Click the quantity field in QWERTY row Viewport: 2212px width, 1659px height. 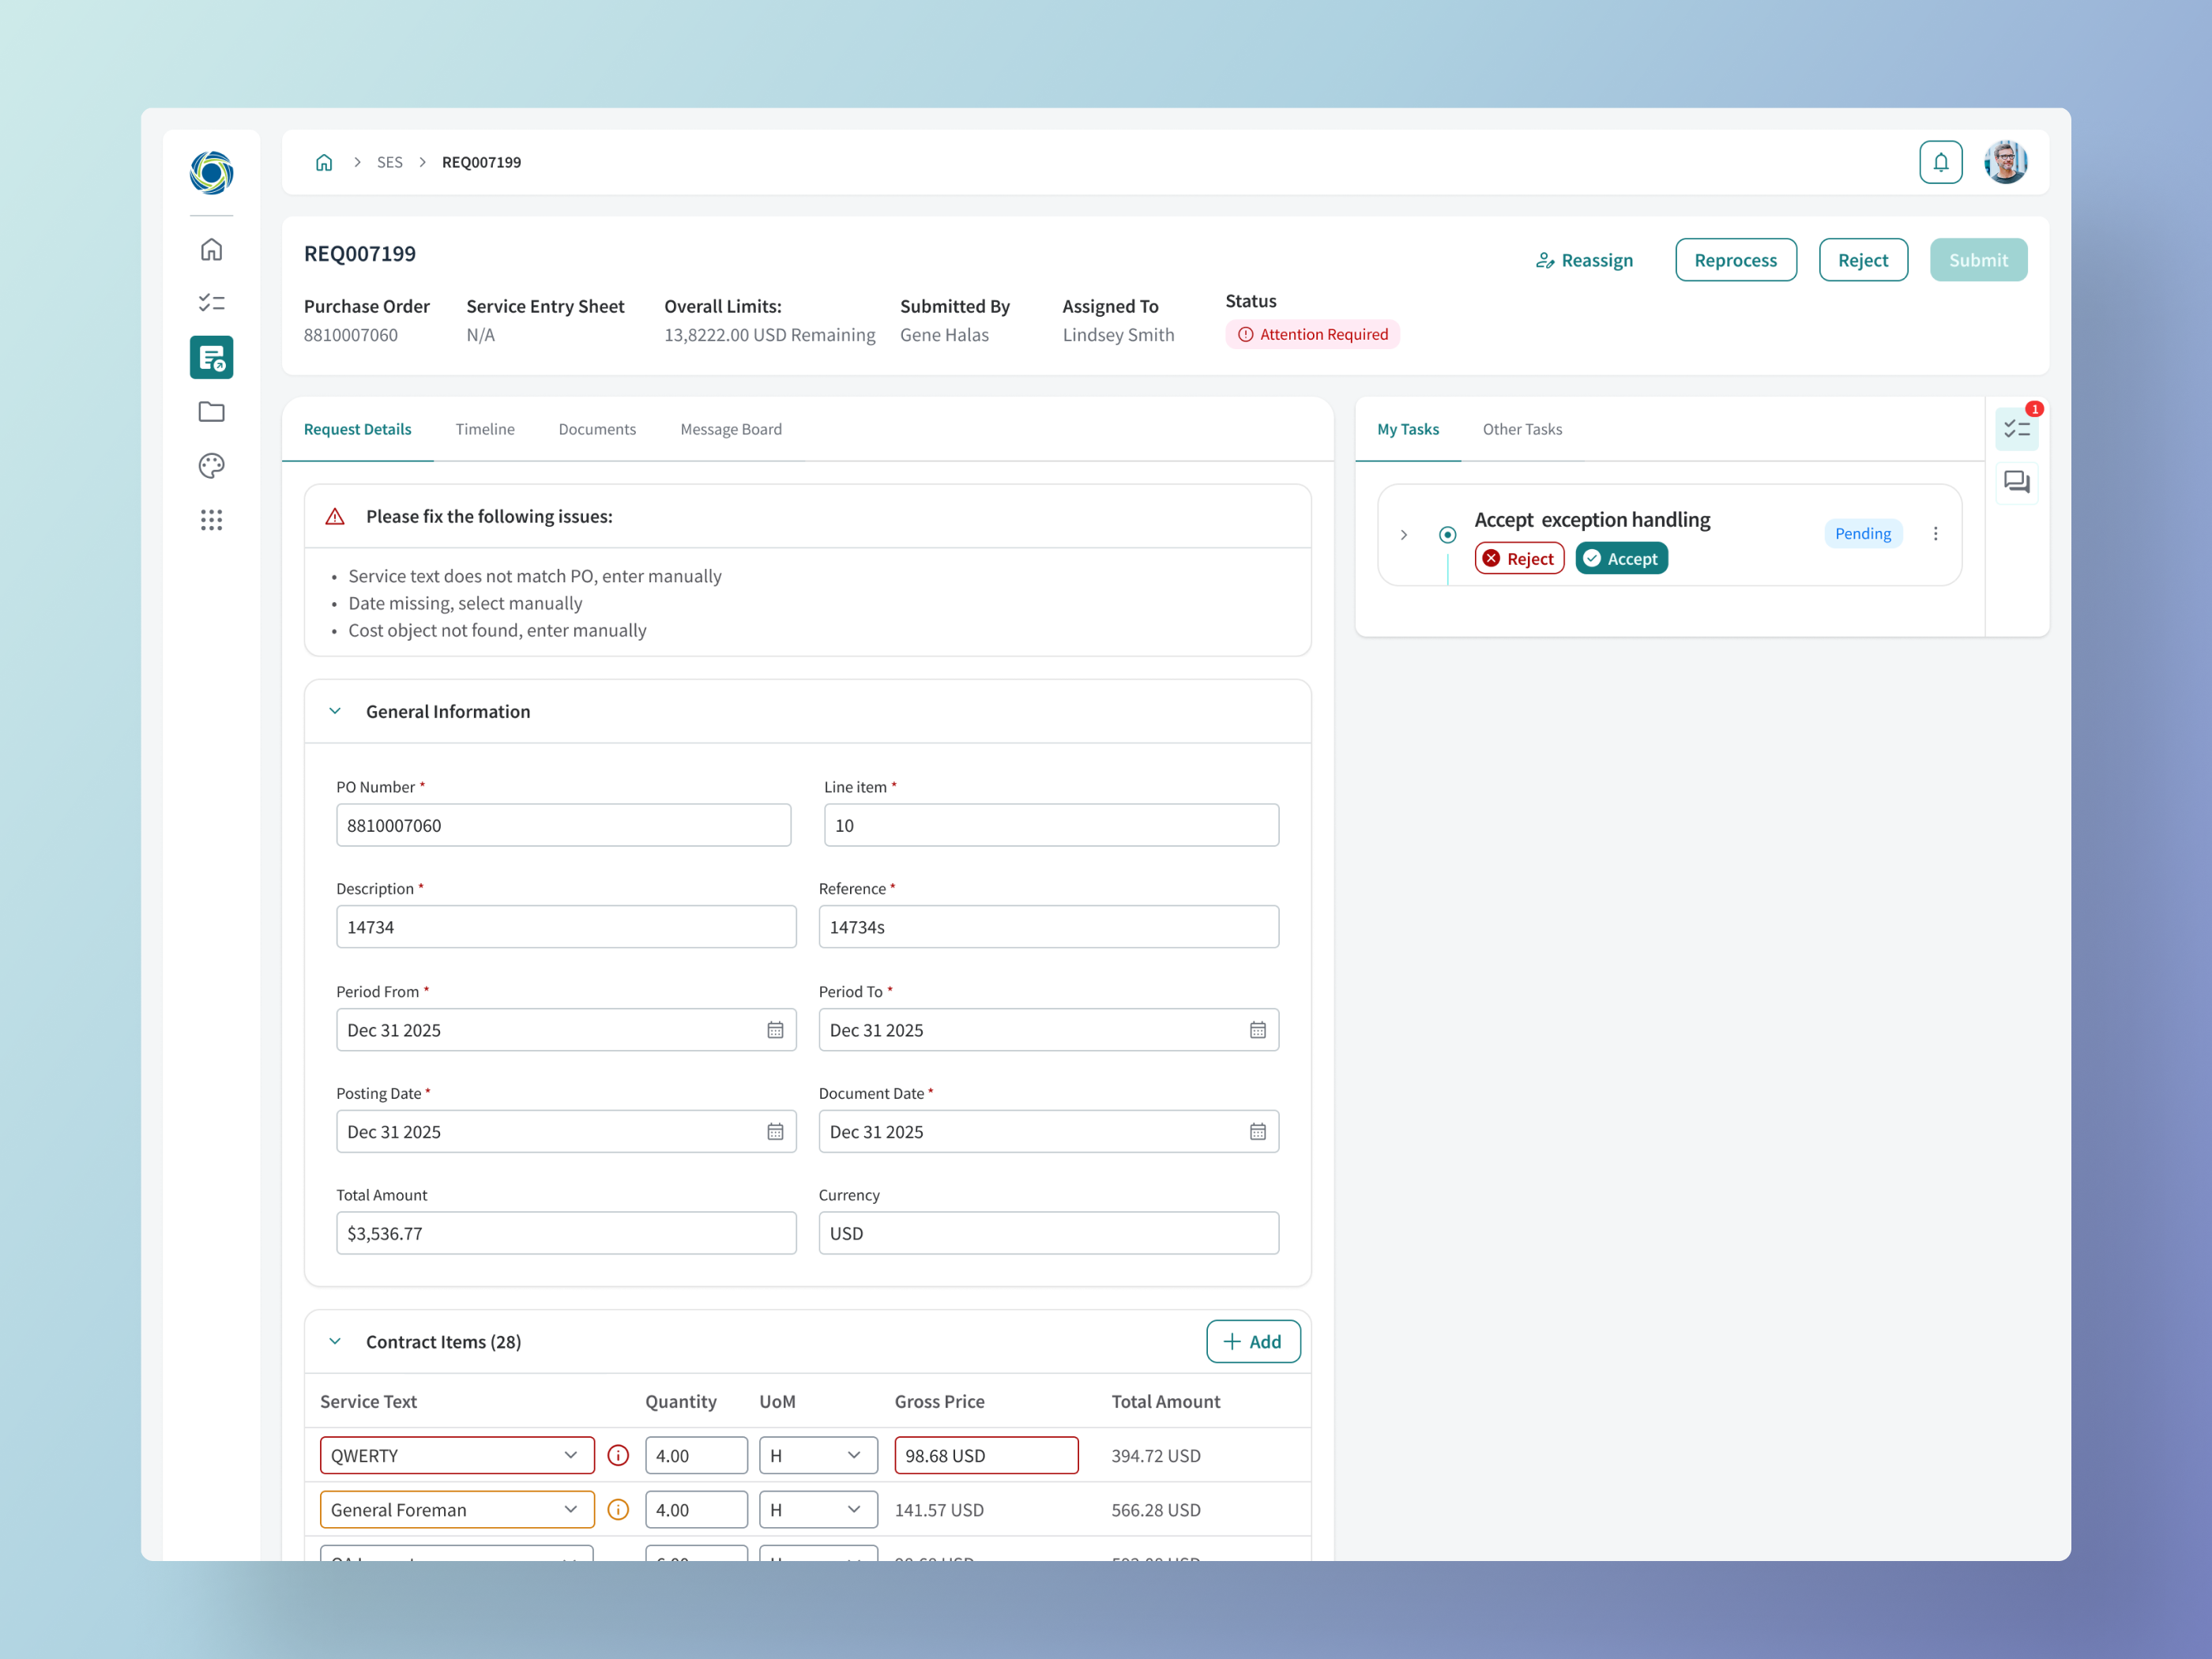[696, 1455]
